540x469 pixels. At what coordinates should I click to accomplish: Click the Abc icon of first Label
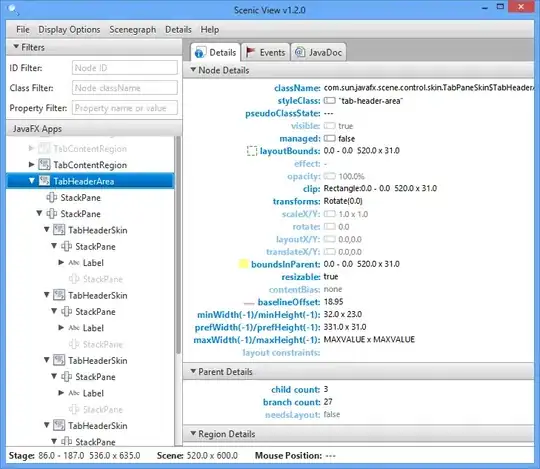coord(74,263)
